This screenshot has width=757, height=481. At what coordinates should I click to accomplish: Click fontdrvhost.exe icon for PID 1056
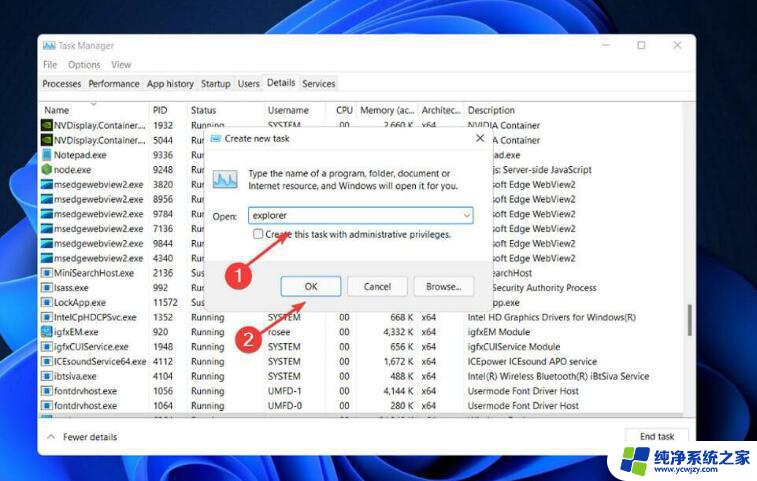coord(46,391)
